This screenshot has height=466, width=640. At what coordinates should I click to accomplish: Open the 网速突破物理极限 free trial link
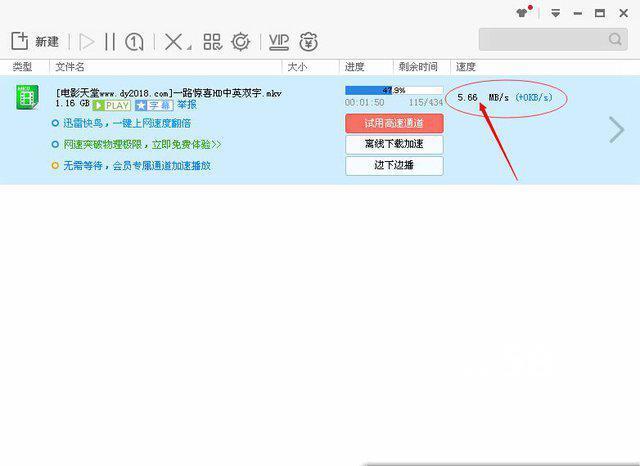142,144
